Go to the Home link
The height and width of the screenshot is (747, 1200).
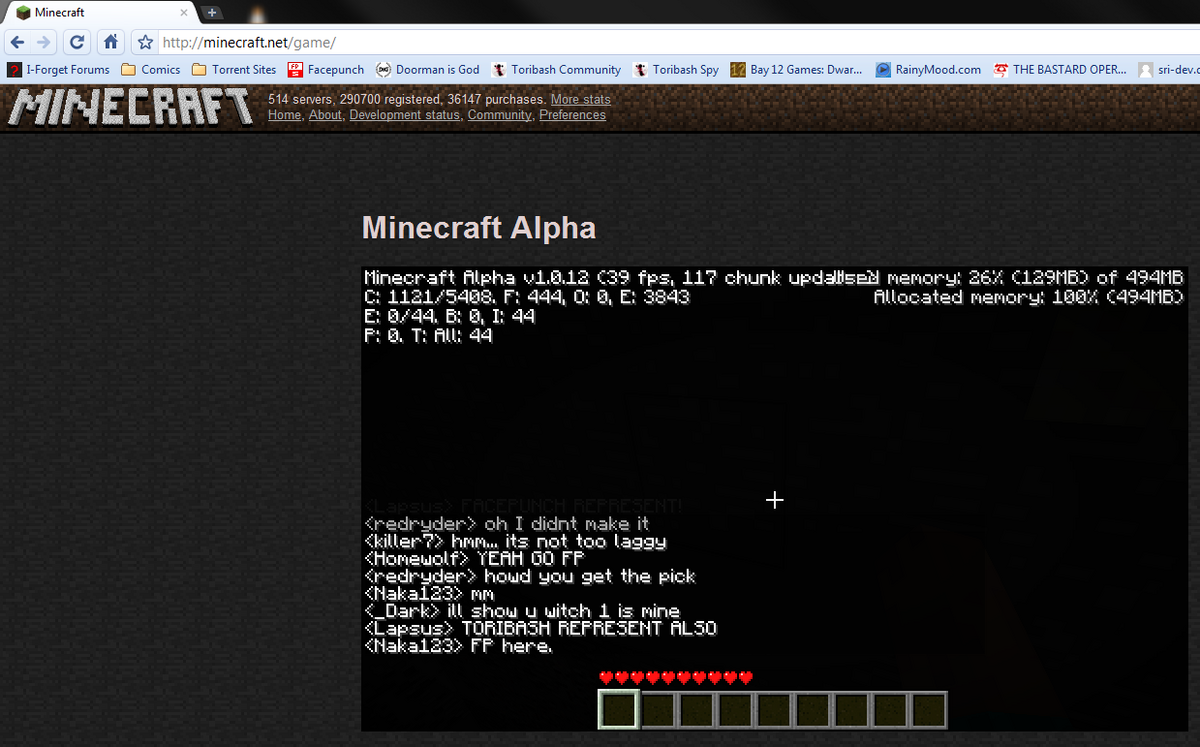284,115
